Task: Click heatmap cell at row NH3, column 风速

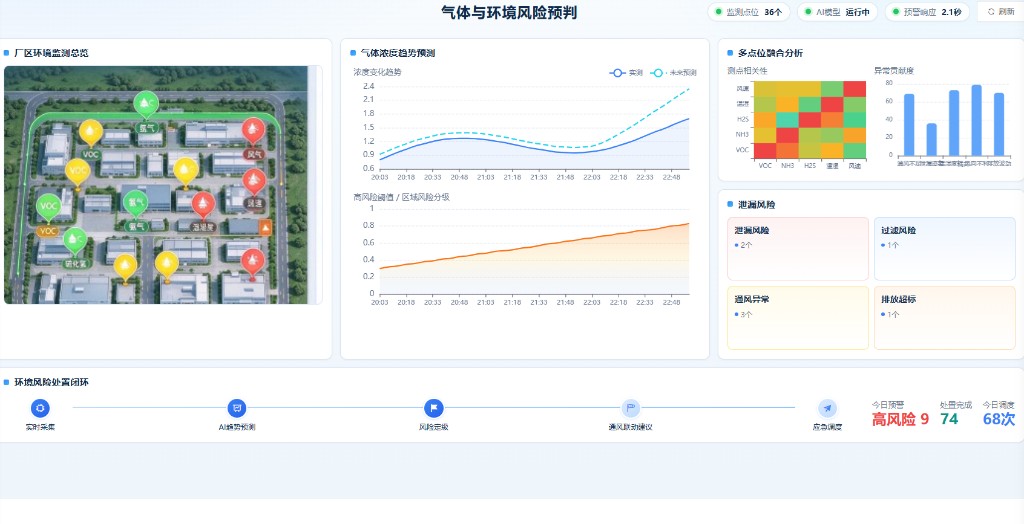Action: click(x=855, y=135)
